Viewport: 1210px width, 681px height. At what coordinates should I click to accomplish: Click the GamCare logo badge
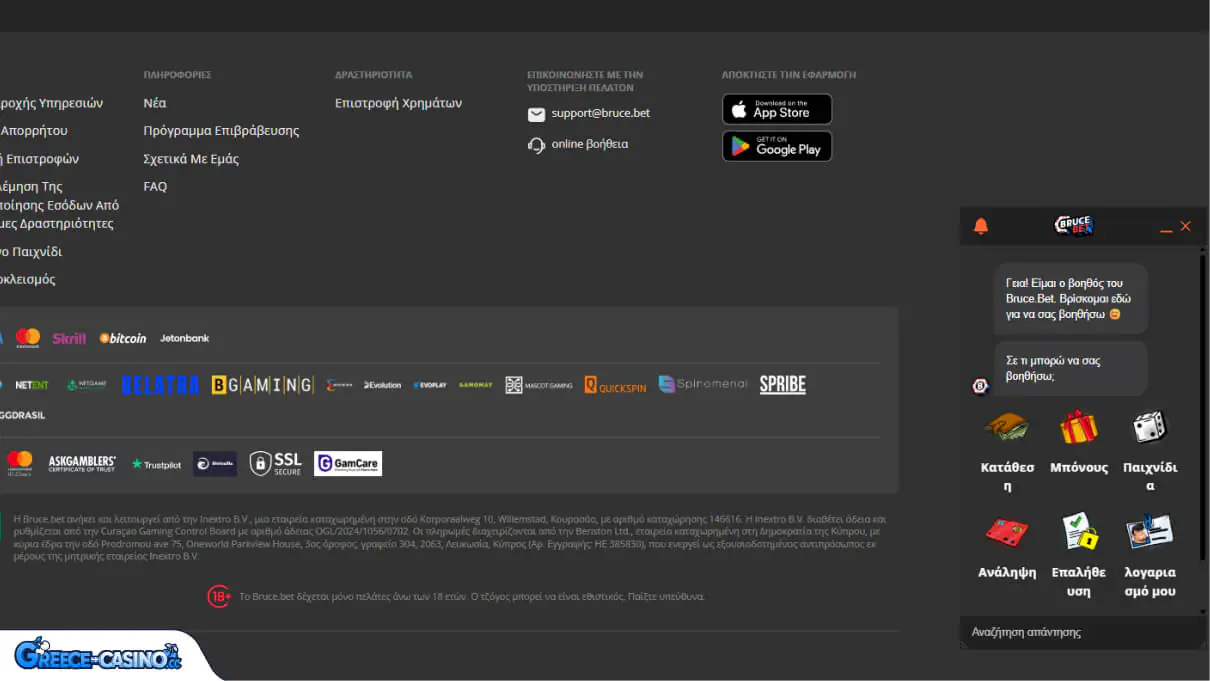(347, 463)
